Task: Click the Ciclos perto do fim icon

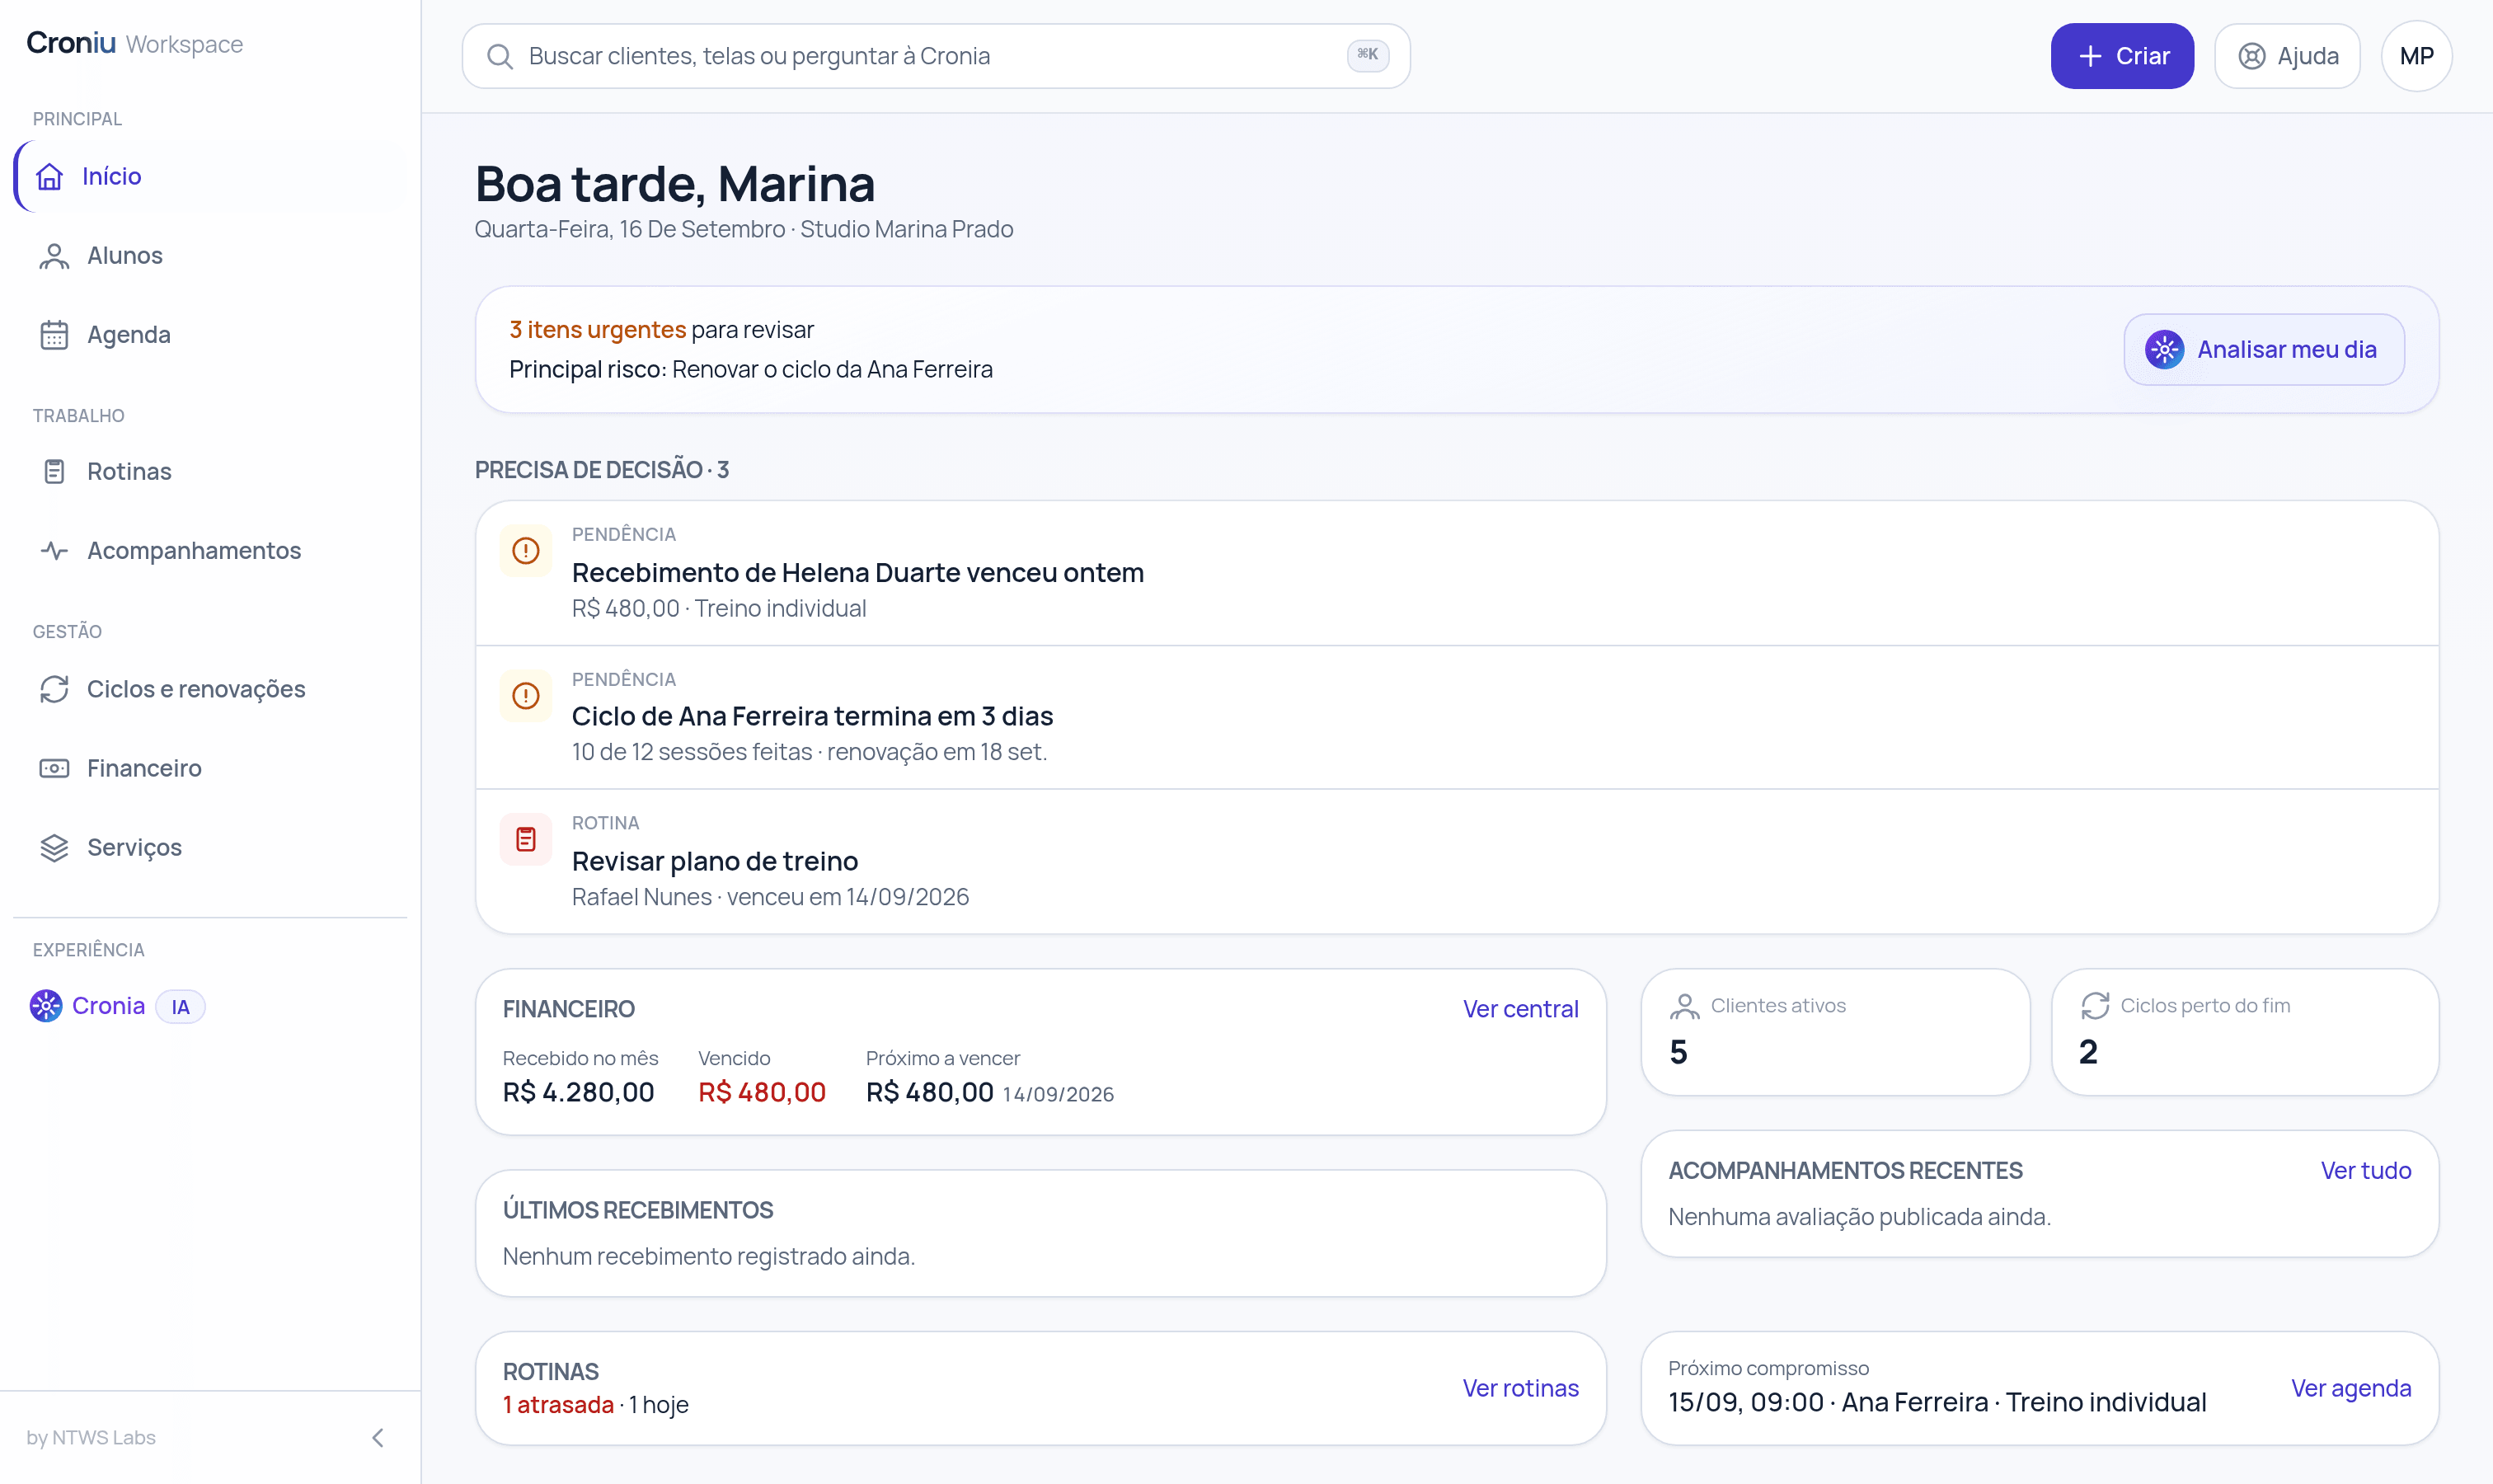Action: [x=2094, y=1006]
